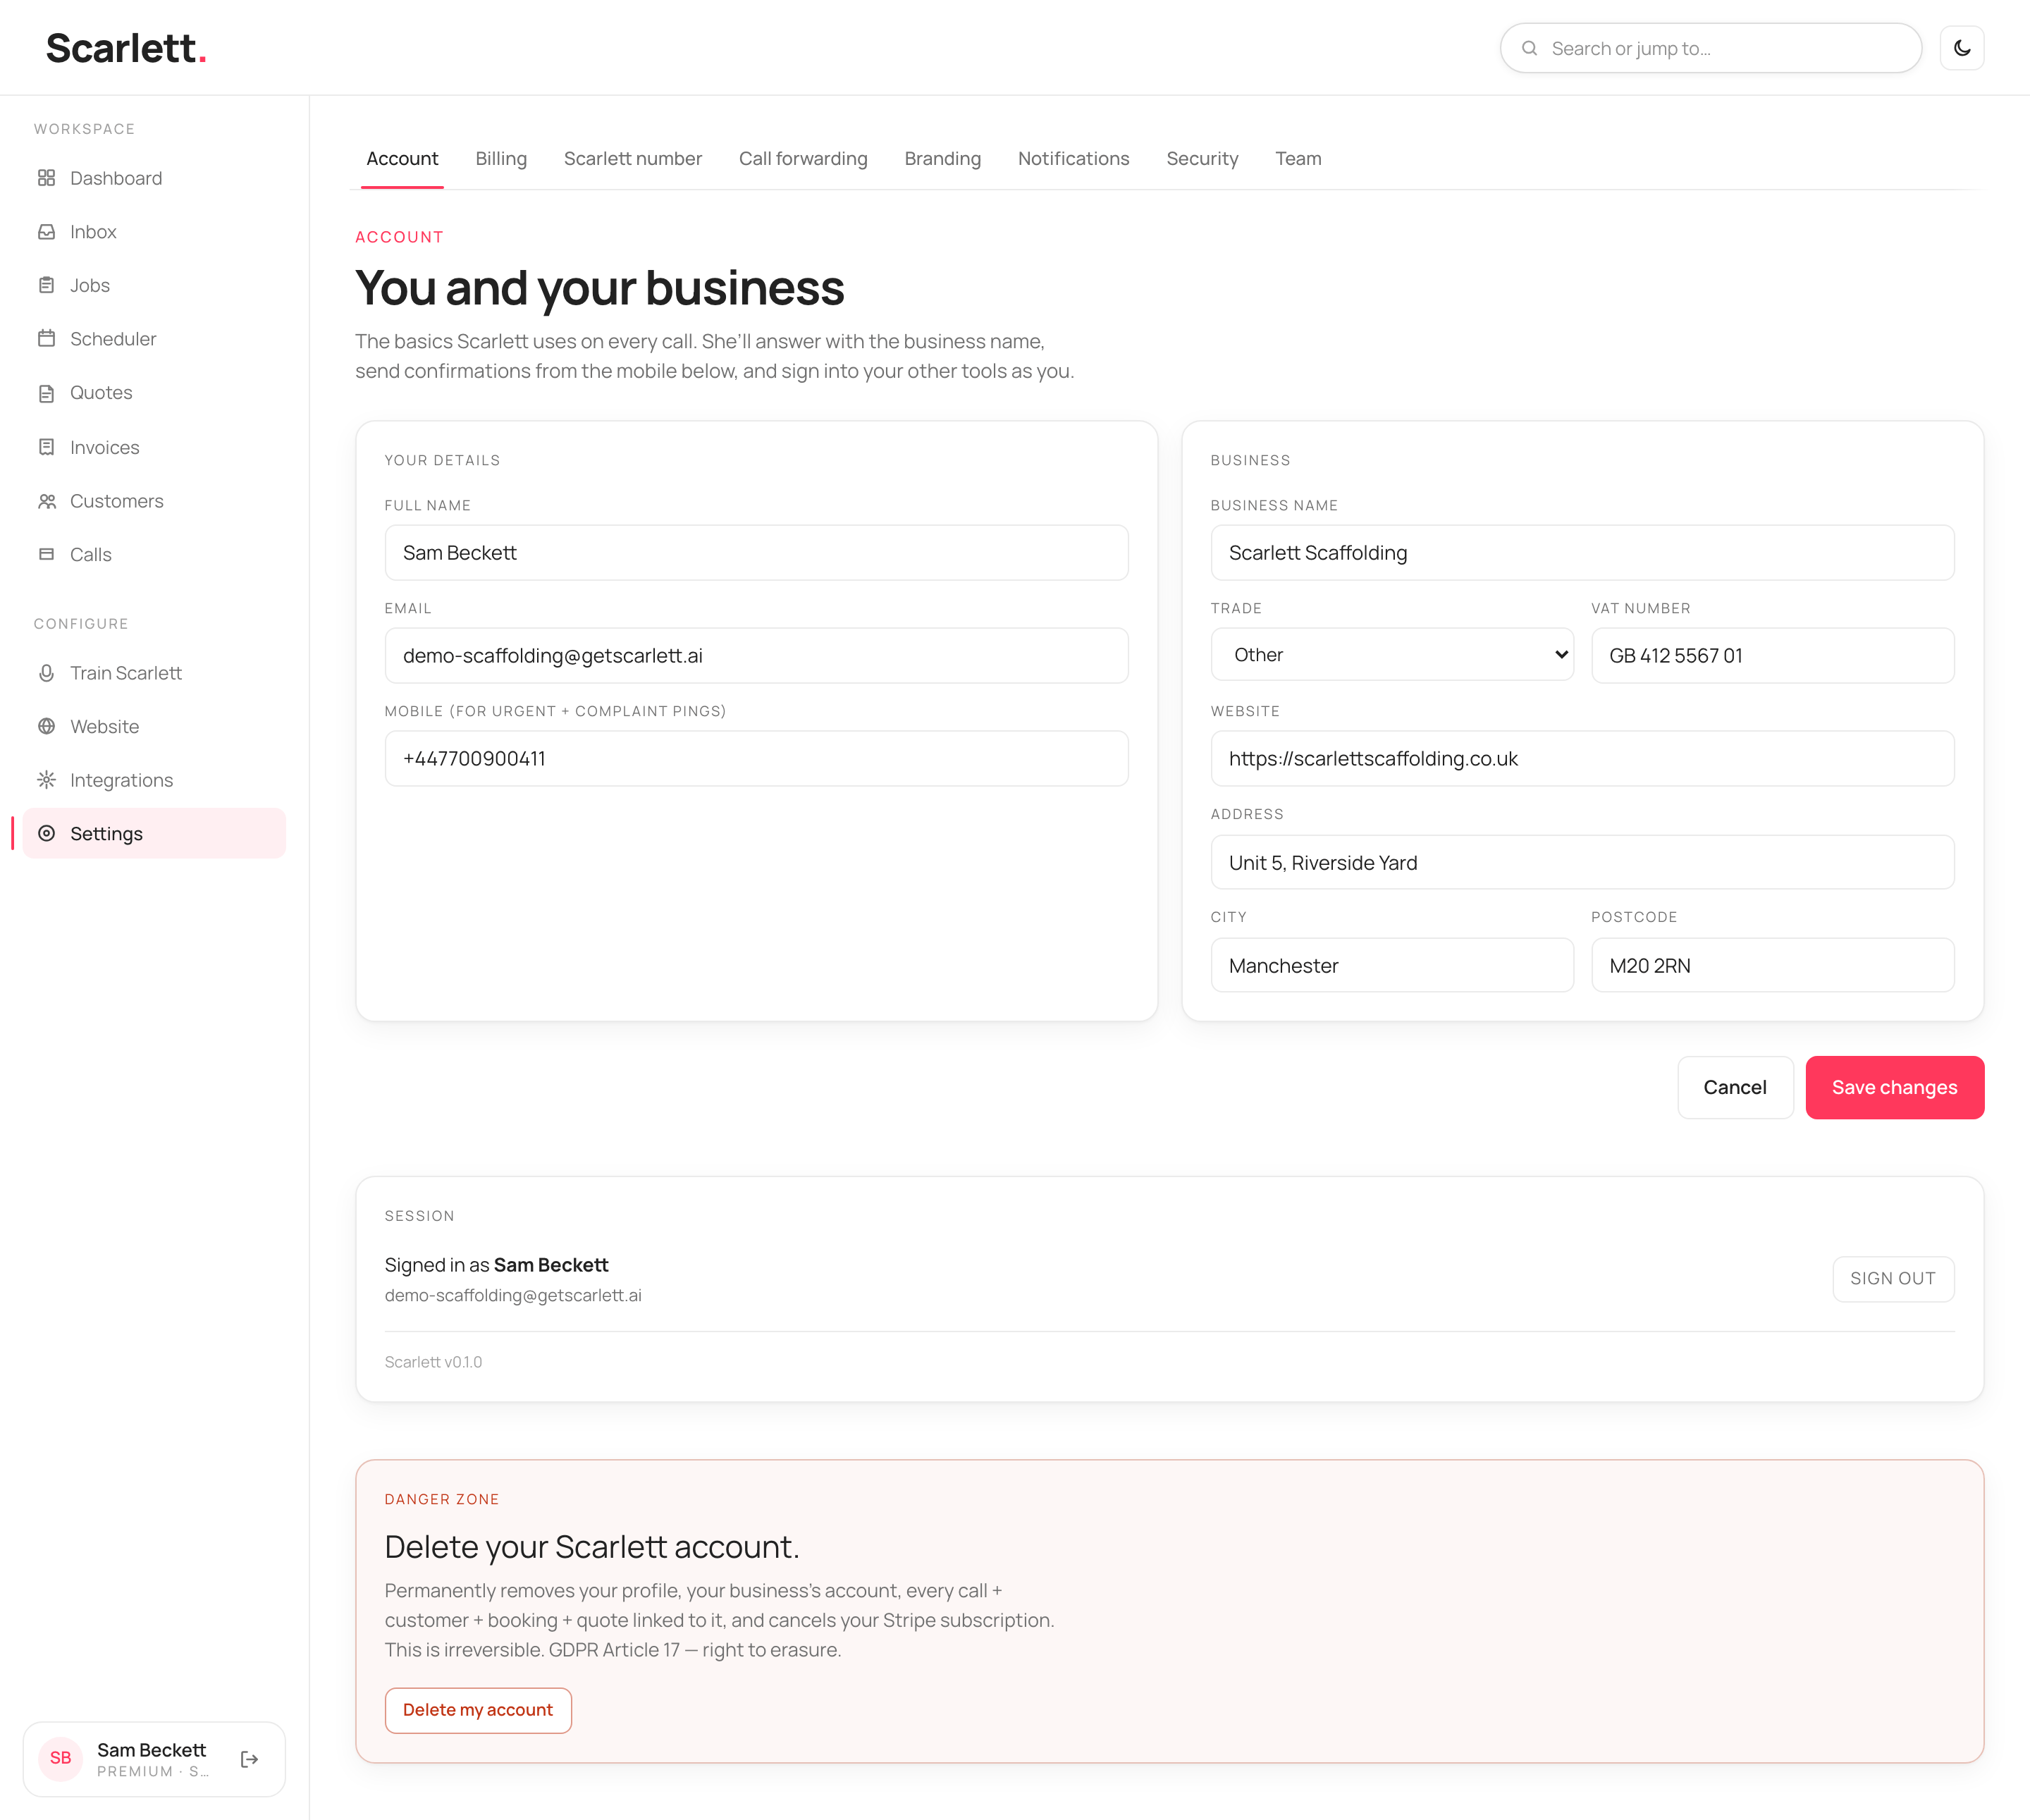Click the Website URL input field
Screen dimensions: 2030x1820
tap(1583, 759)
